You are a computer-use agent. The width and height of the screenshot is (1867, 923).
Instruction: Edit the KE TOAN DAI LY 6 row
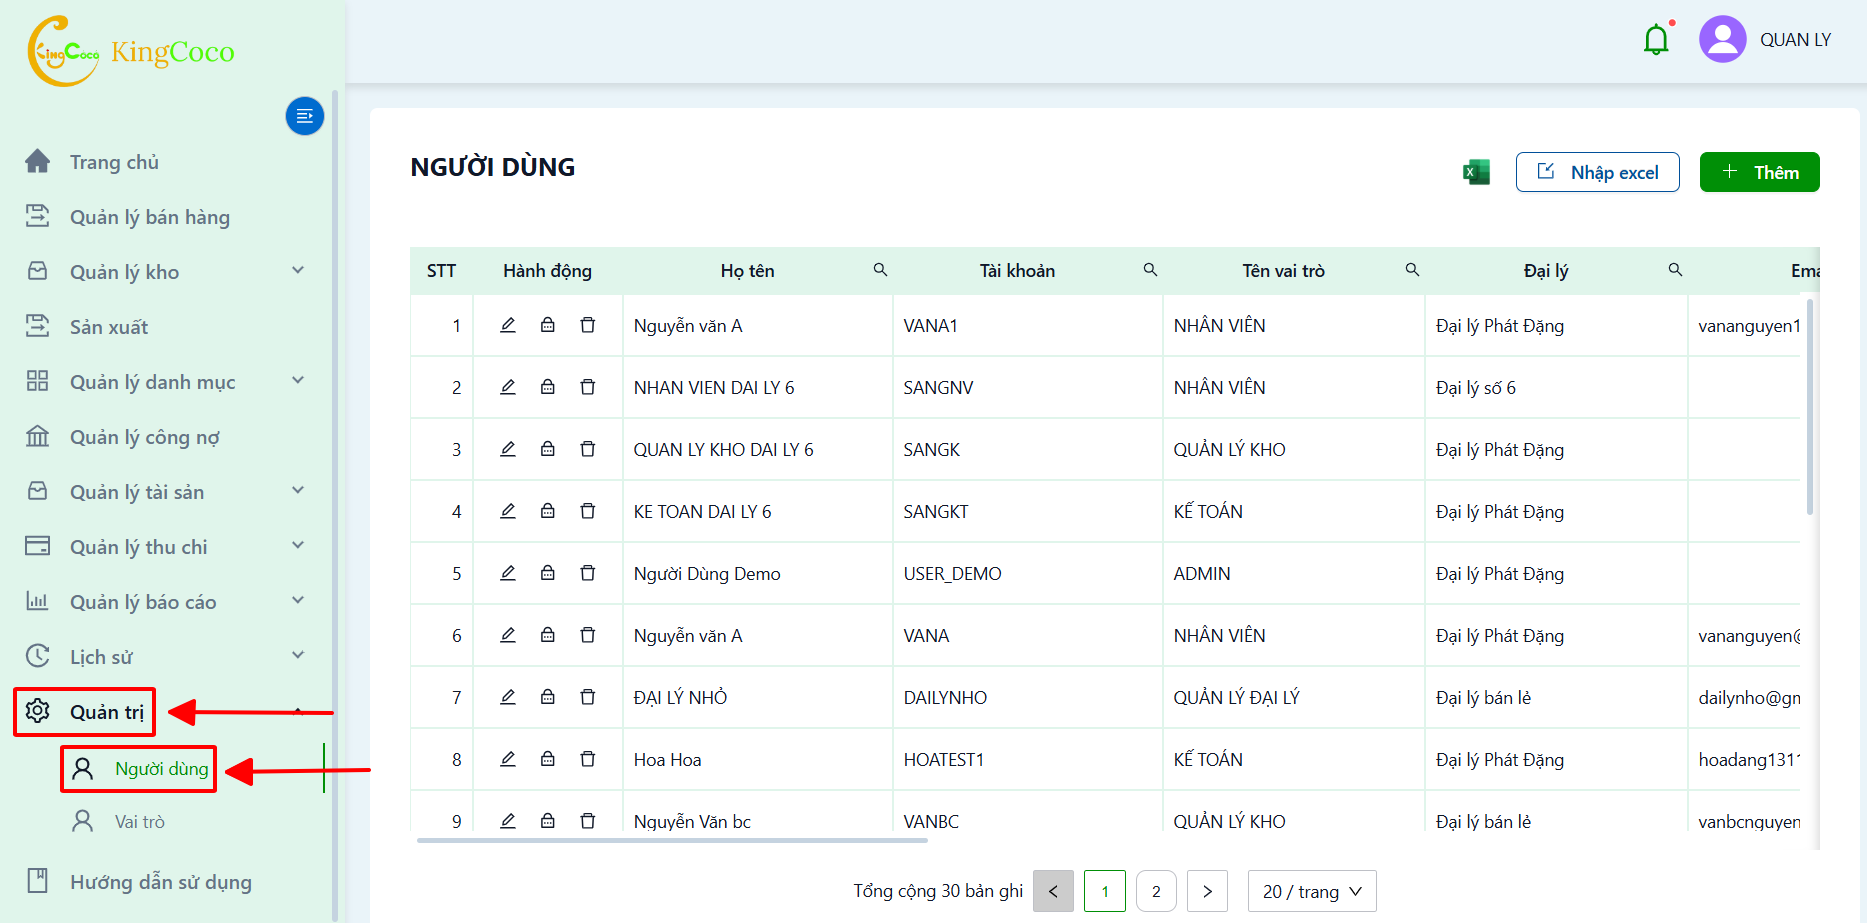coord(508,511)
